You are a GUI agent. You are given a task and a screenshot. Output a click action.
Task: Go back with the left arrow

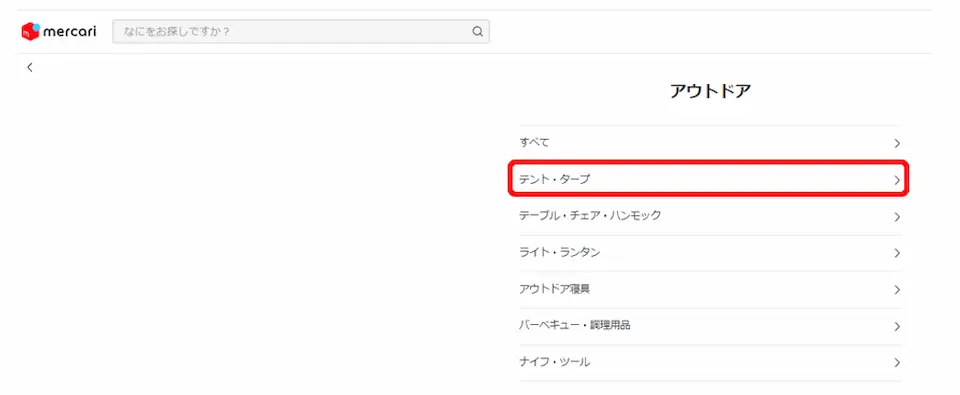click(x=29, y=67)
